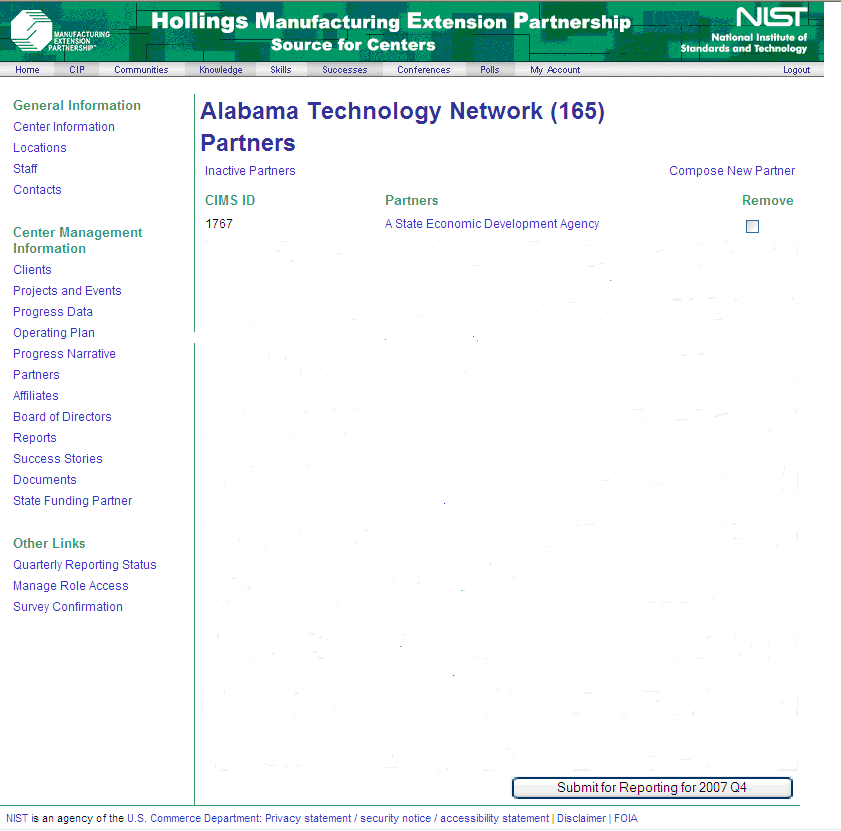Open the FOIA footer link
This screenshot has height=831, width=841.
pos(626,818)
